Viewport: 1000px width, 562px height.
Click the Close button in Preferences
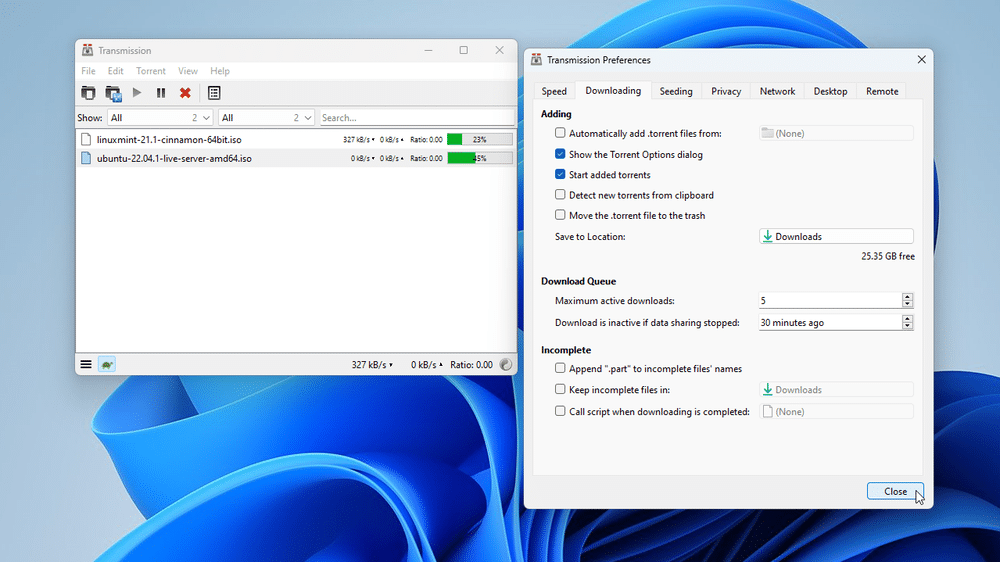tap(895, 491)
